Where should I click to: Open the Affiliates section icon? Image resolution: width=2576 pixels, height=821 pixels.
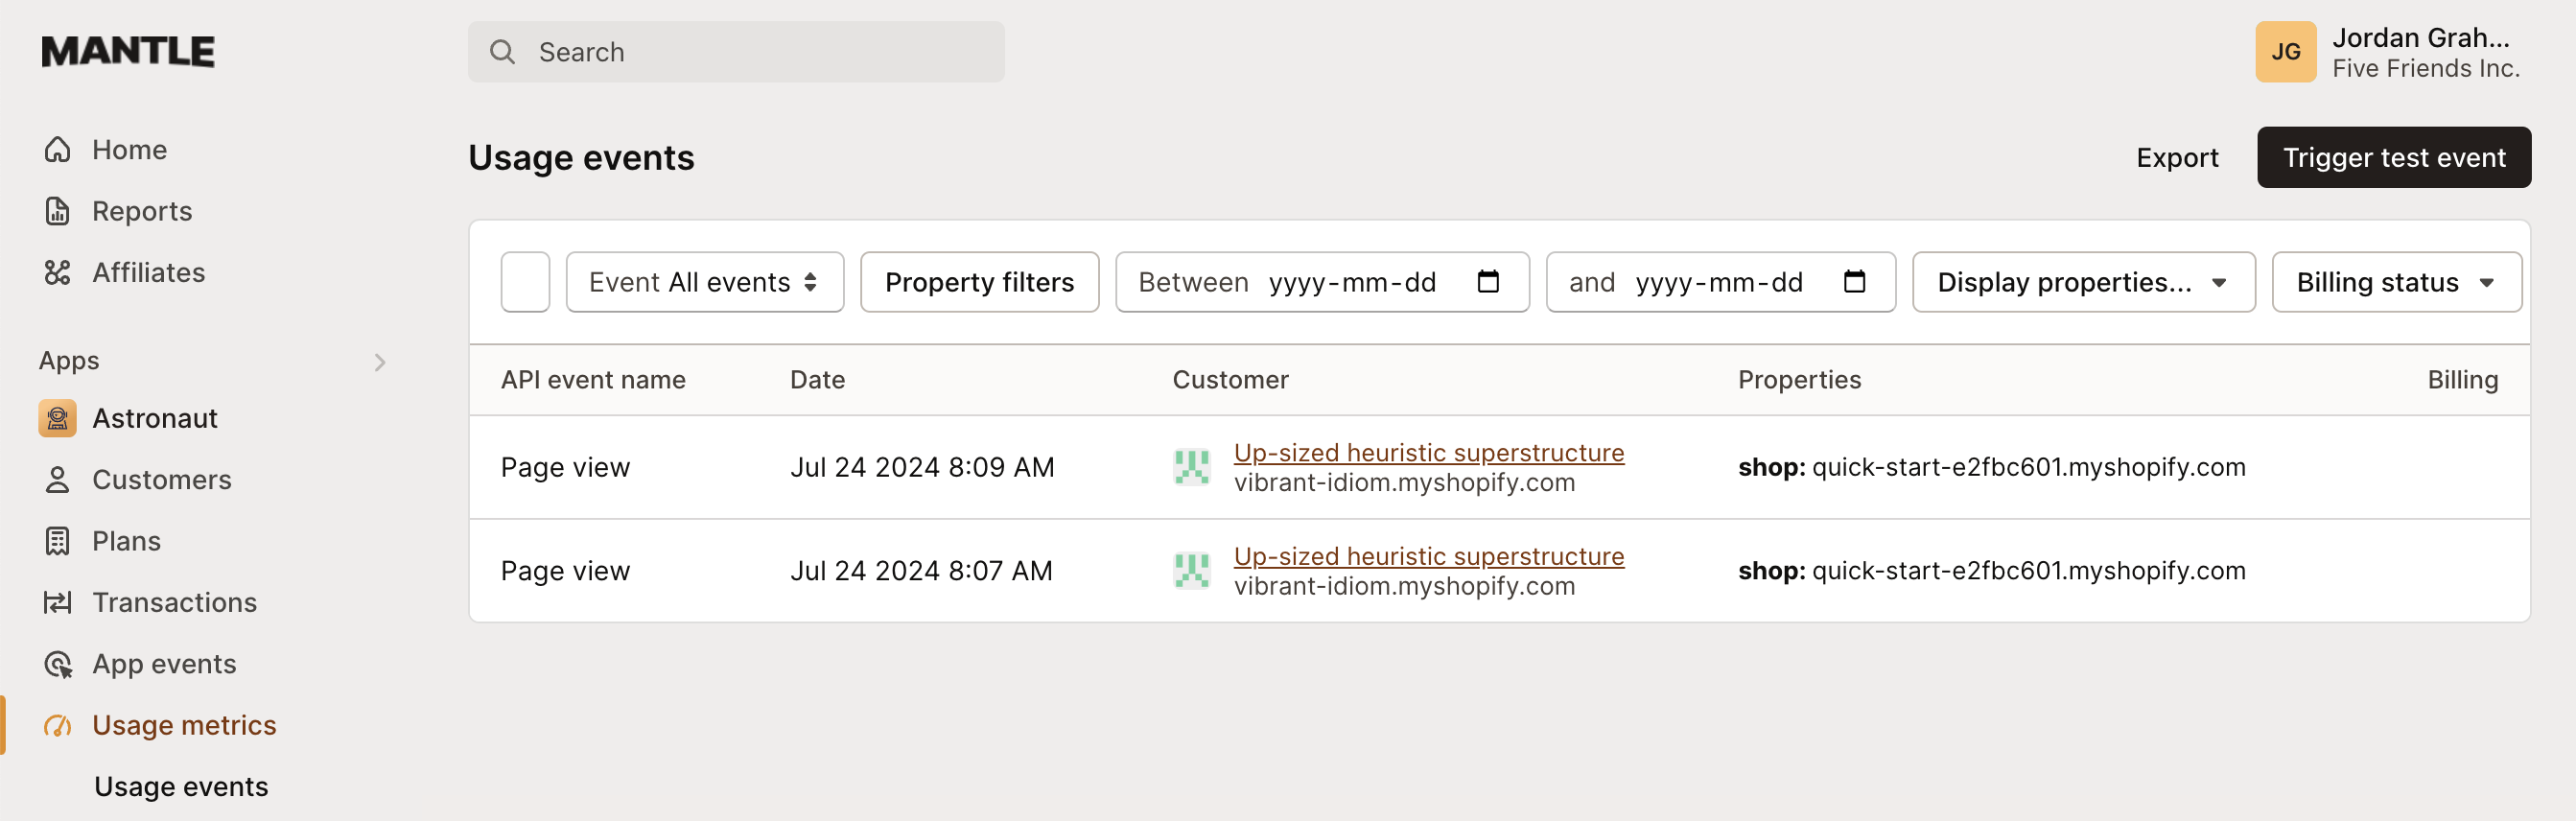tap(57, 272)
